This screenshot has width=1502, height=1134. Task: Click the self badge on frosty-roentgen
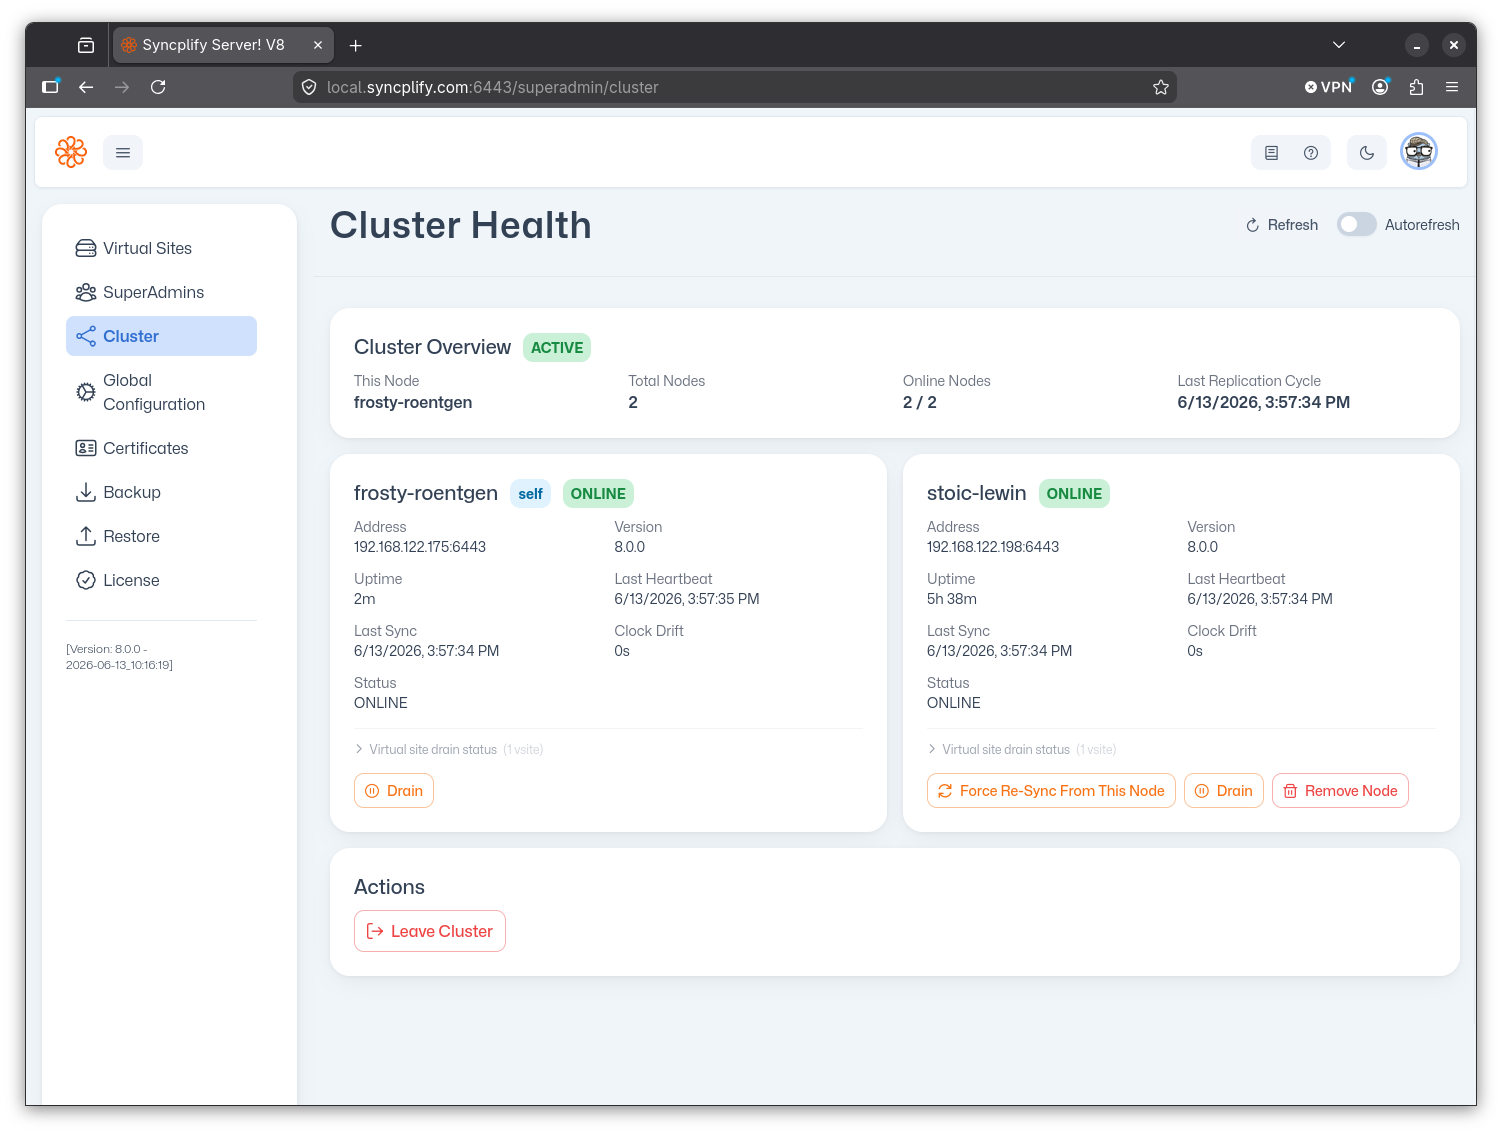(530, 494)
